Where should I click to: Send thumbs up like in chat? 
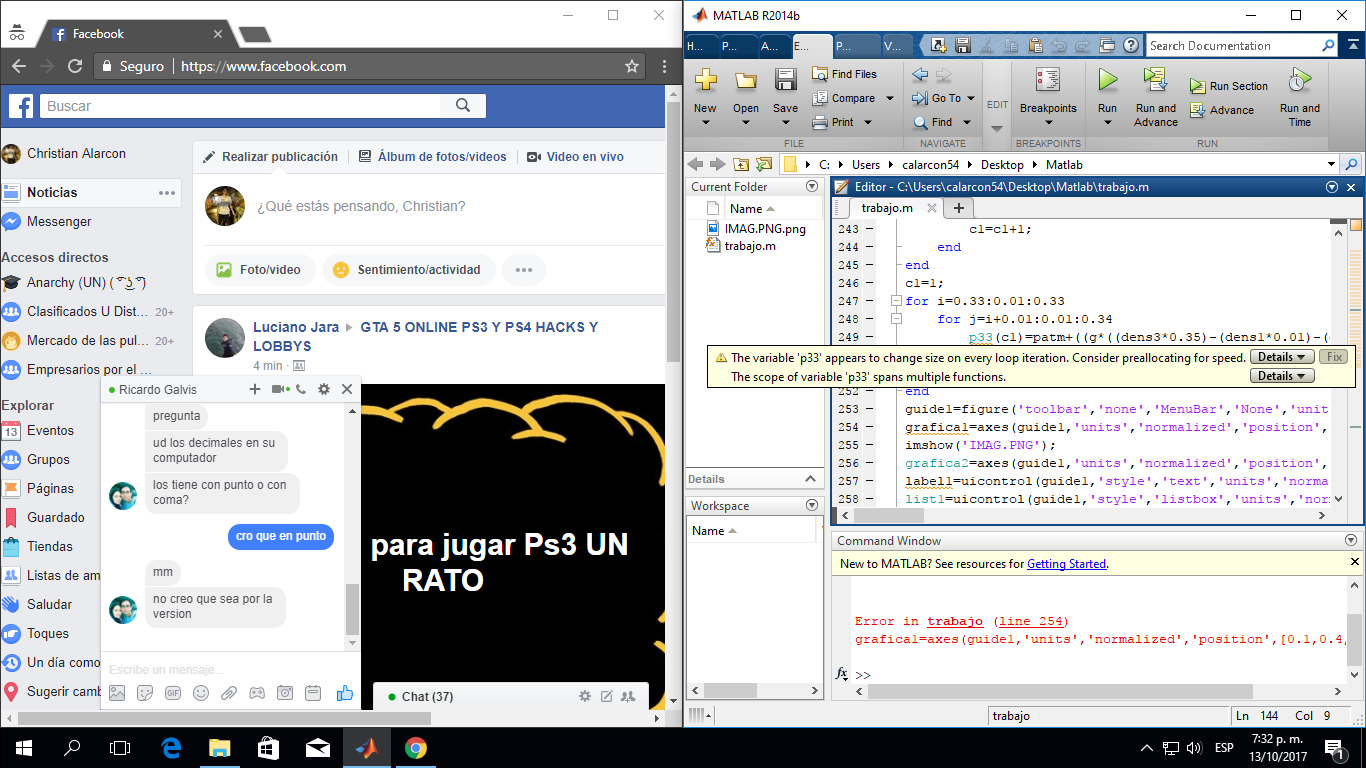tap(345, 692)
